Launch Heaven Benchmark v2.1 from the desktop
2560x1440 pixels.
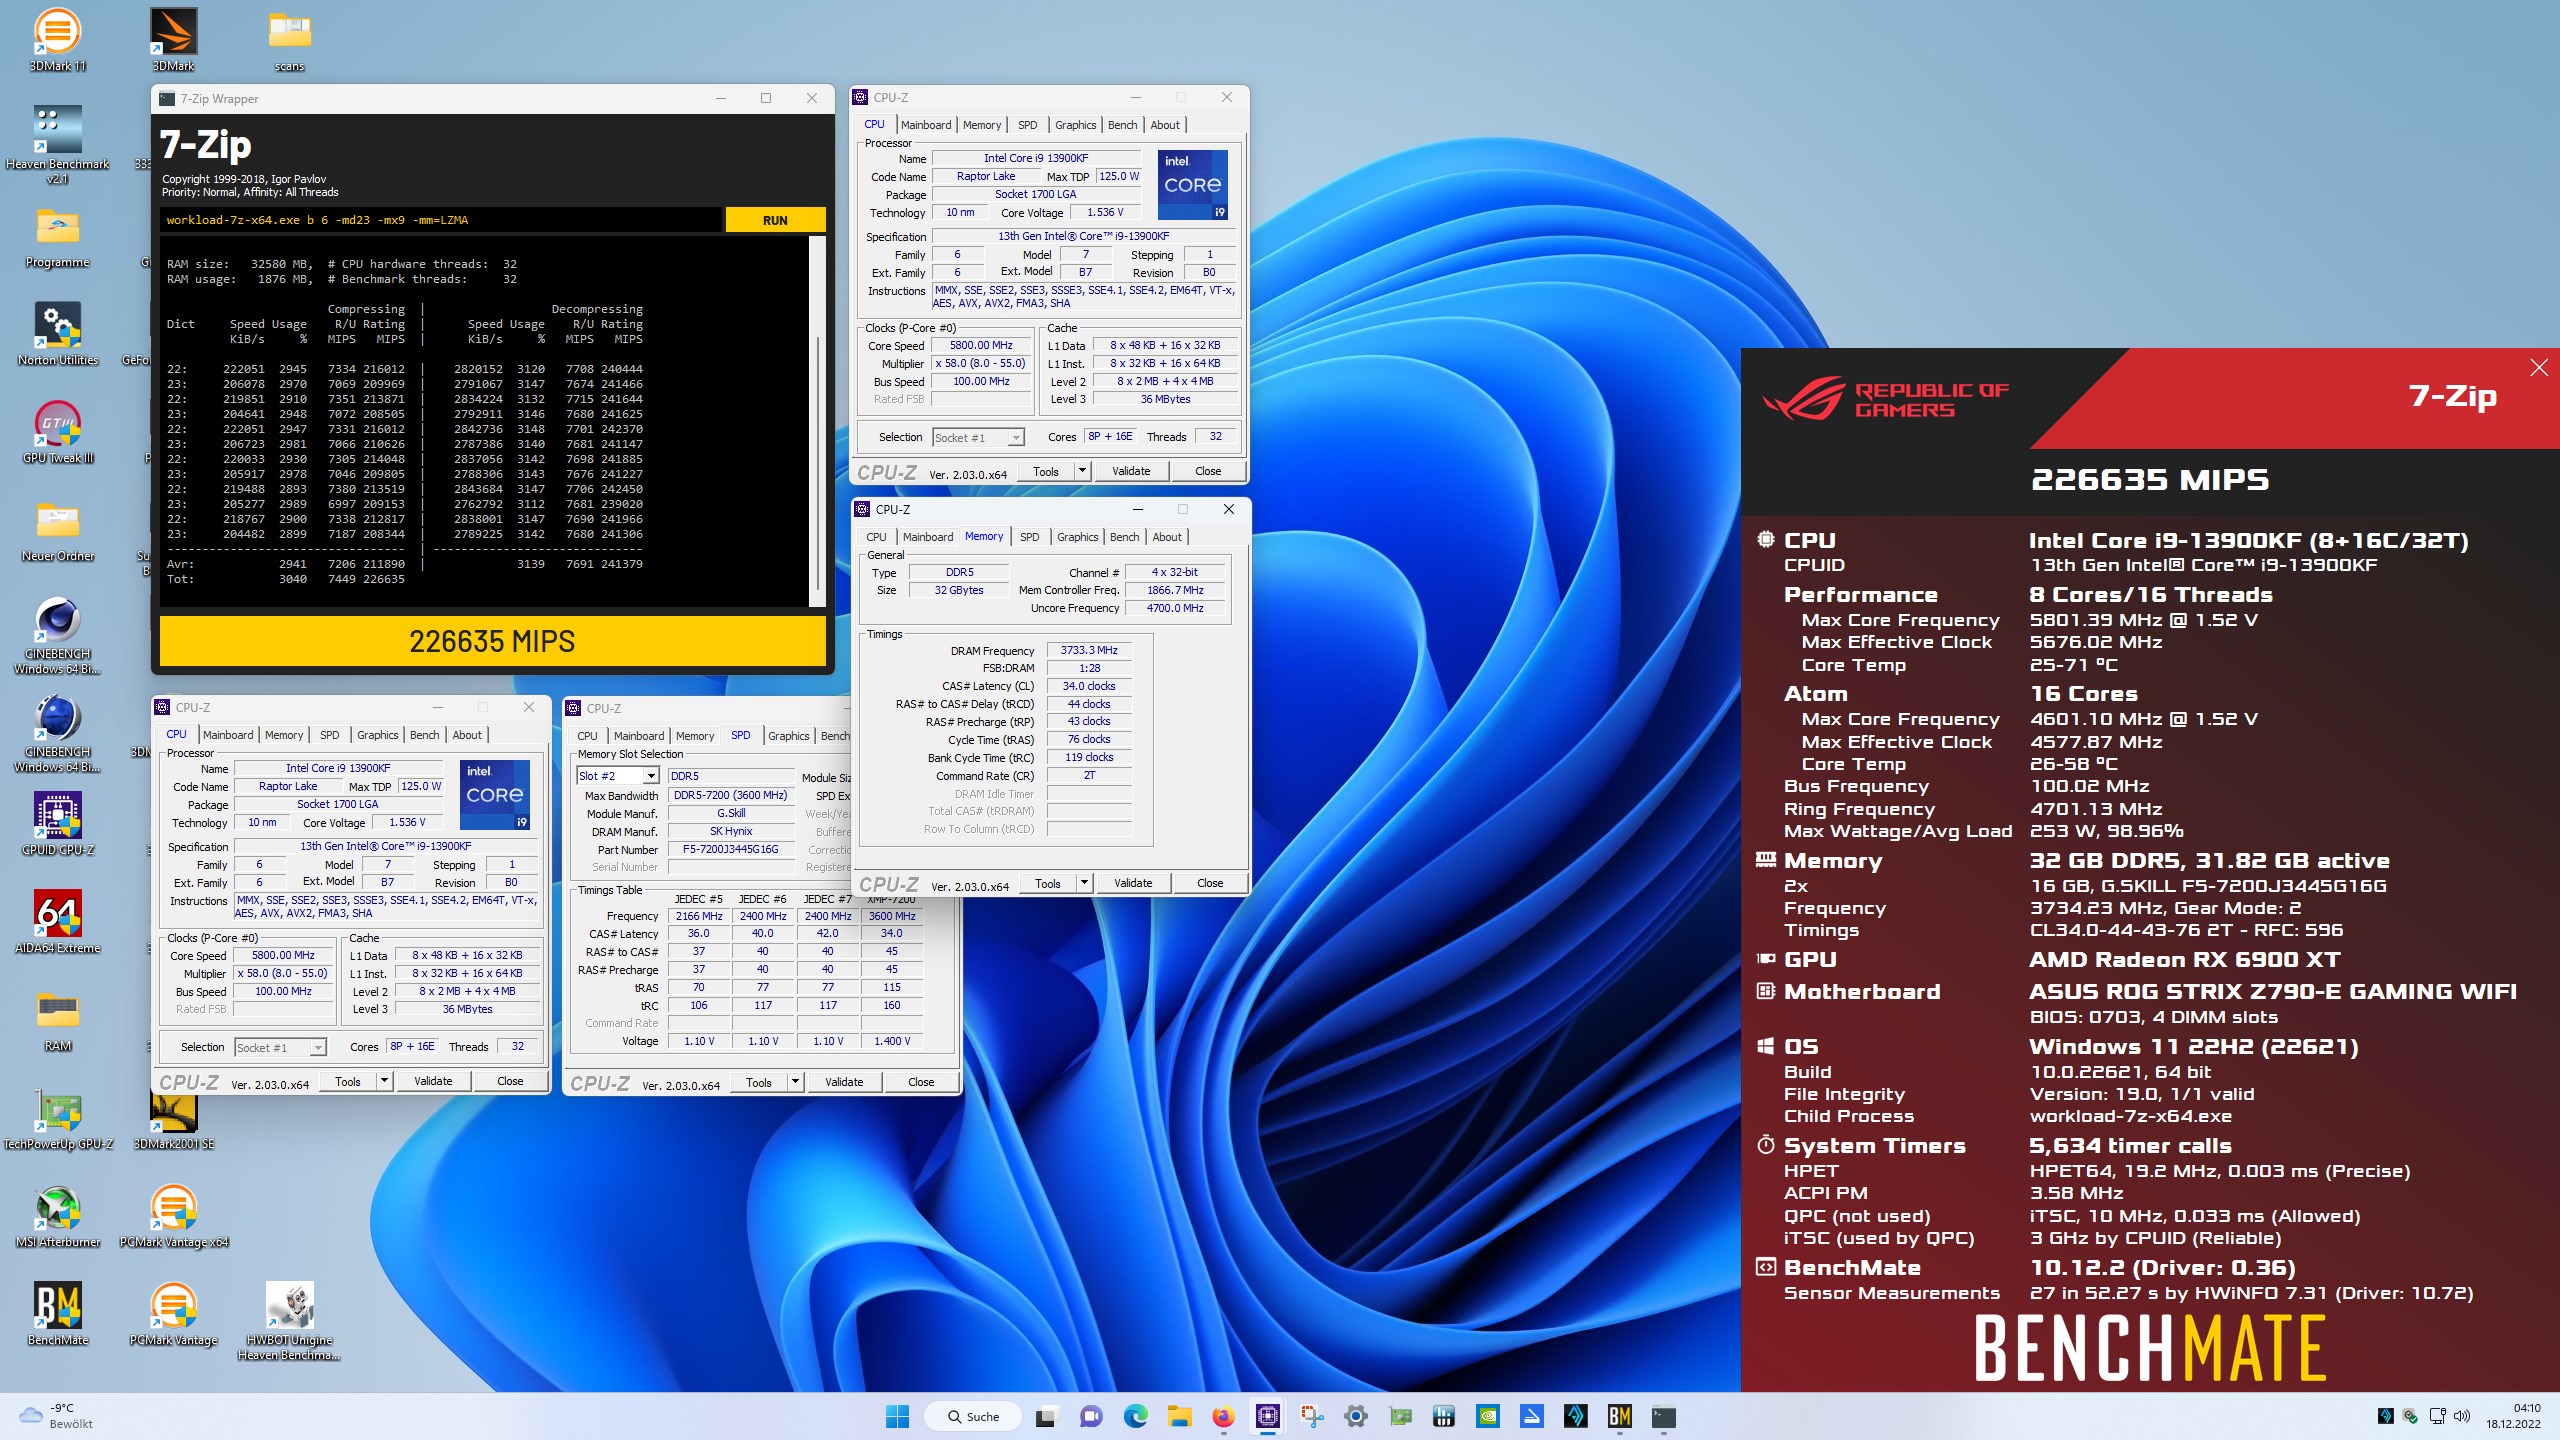58,144
